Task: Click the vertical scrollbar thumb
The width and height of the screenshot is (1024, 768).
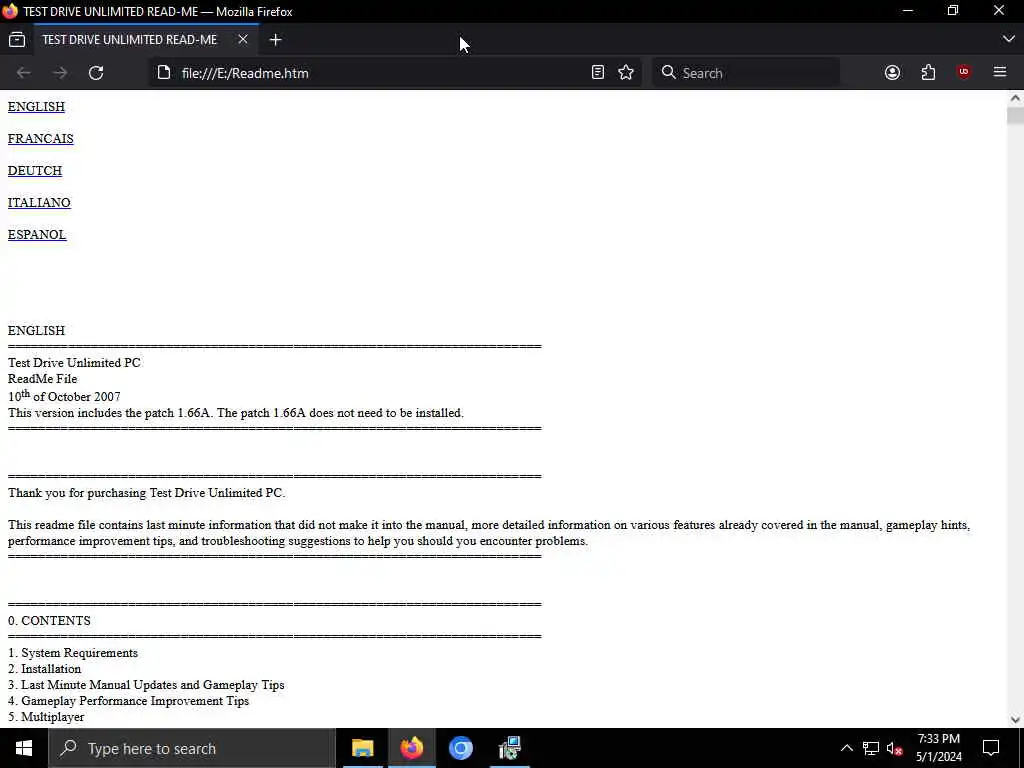Action: (x=1015, y=116)
